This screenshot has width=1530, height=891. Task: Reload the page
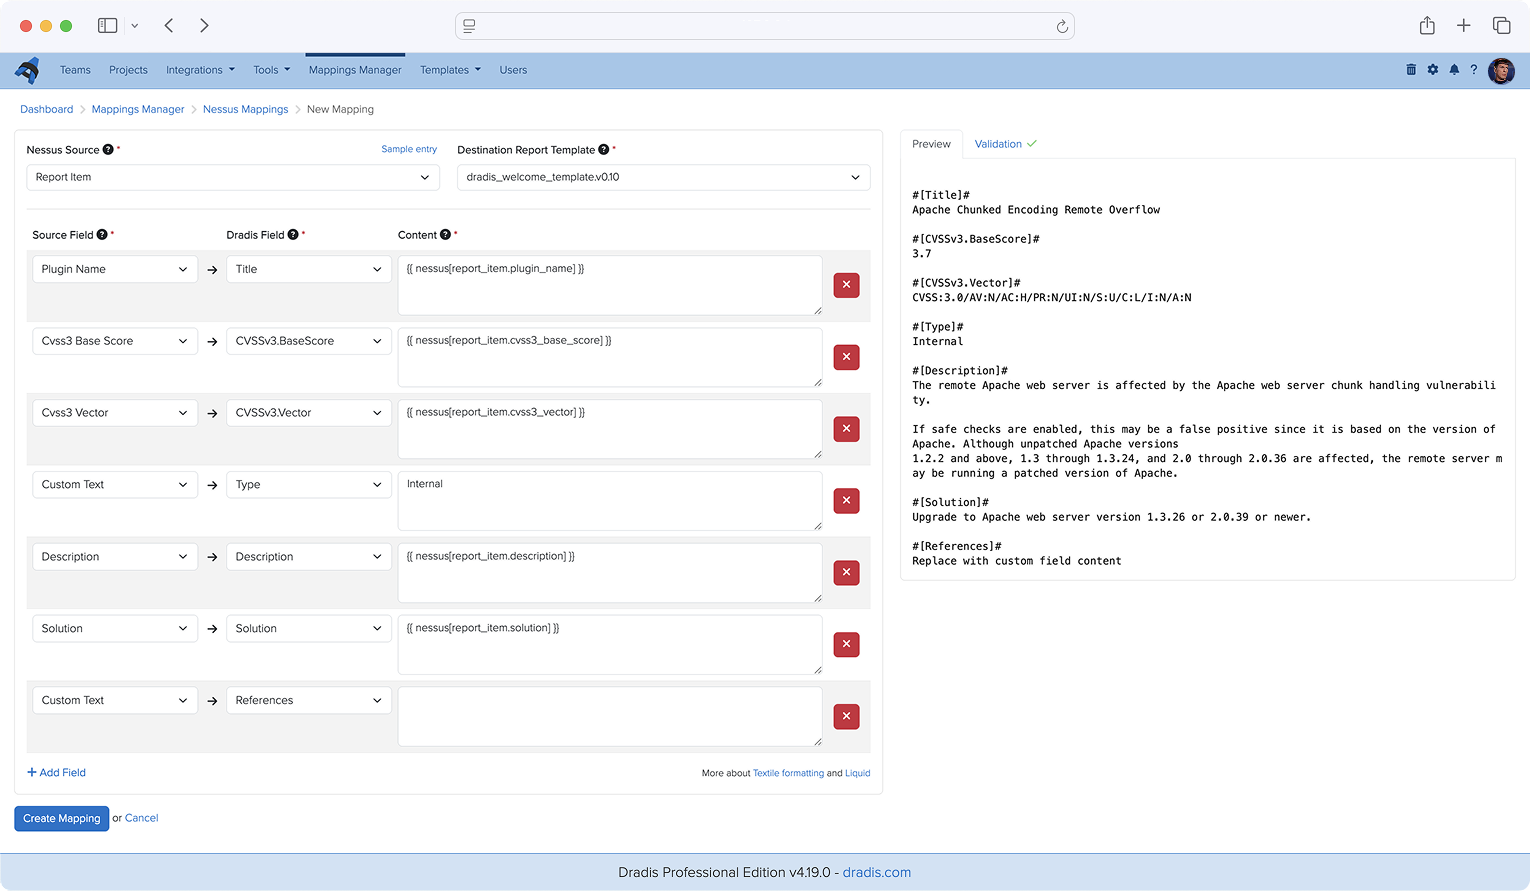1062,27
